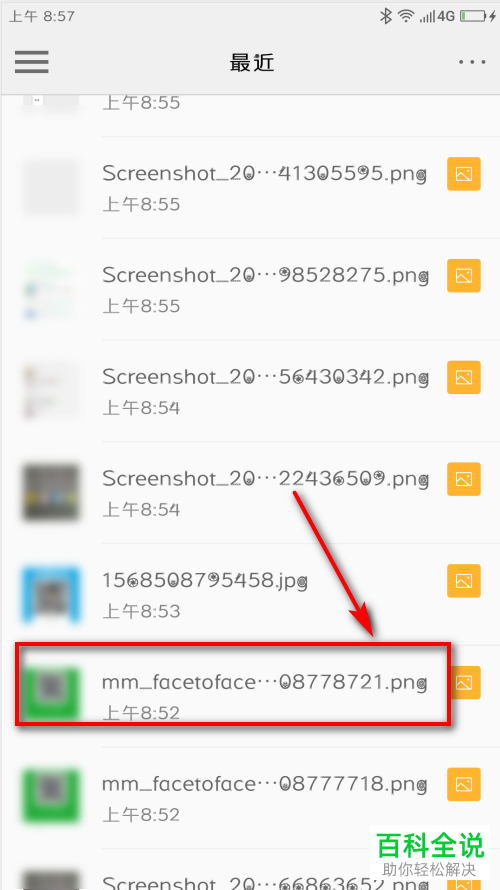This screenshot has height=890, width=500.
Task: Tap green thumbnail of mm_facetoface 08778721
Action: (x=51, y=694)
